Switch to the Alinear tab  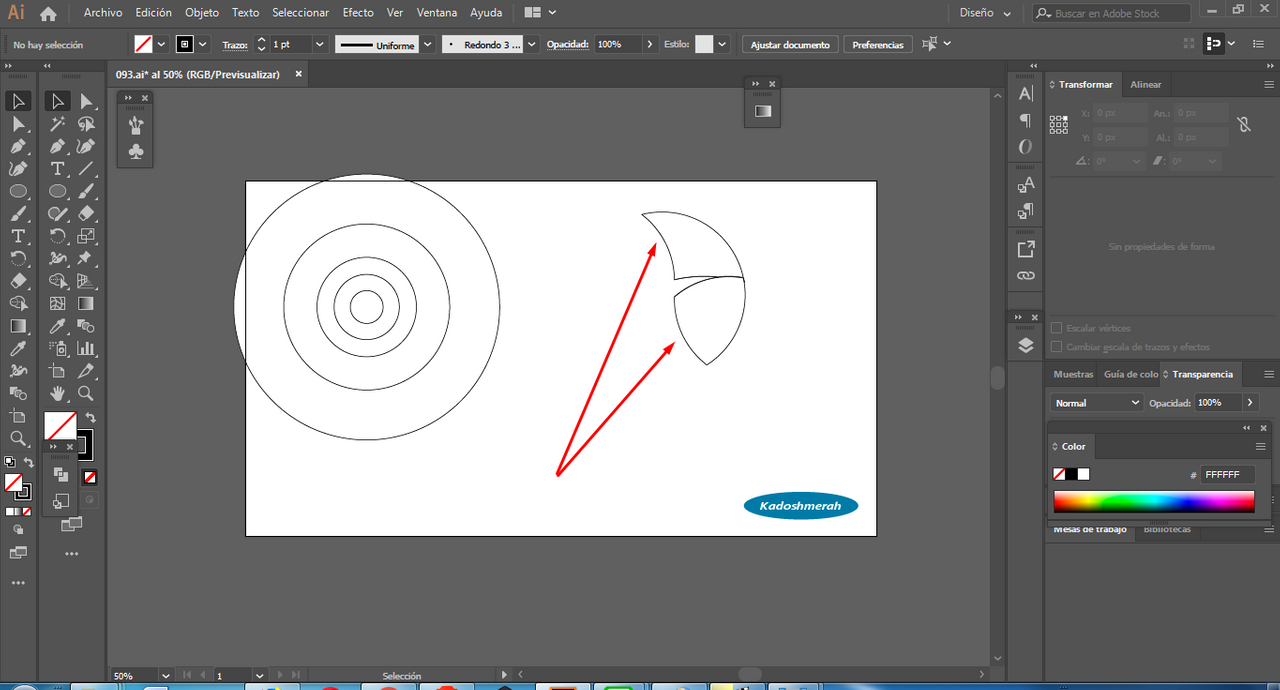pos(1146,85)
